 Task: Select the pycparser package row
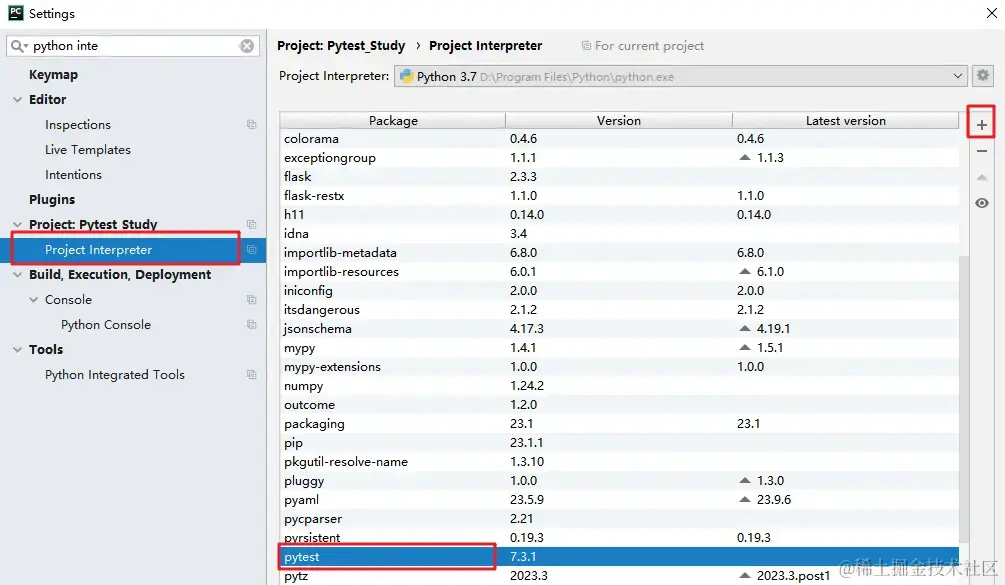pos(619,518)
